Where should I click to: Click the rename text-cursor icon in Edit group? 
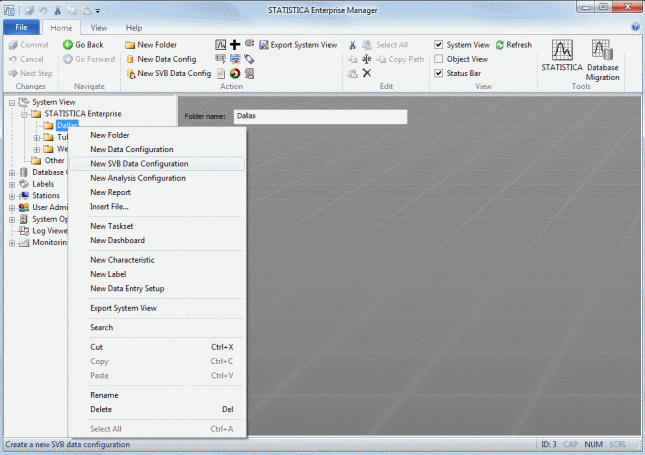point(367,59)
